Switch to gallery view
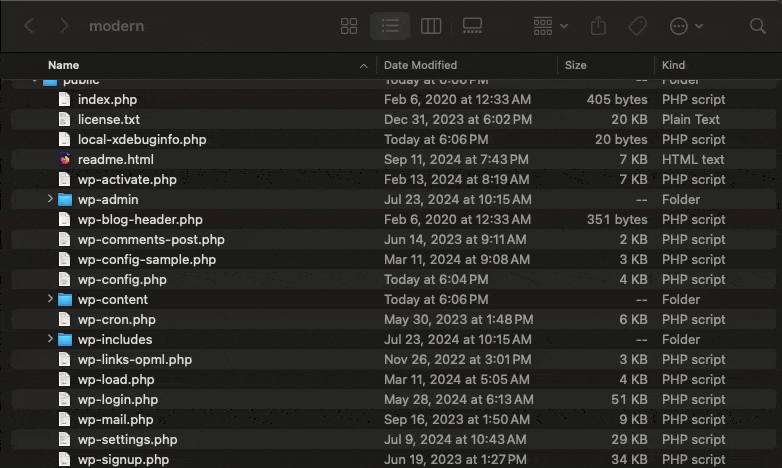782x468 pixels. 472,26
